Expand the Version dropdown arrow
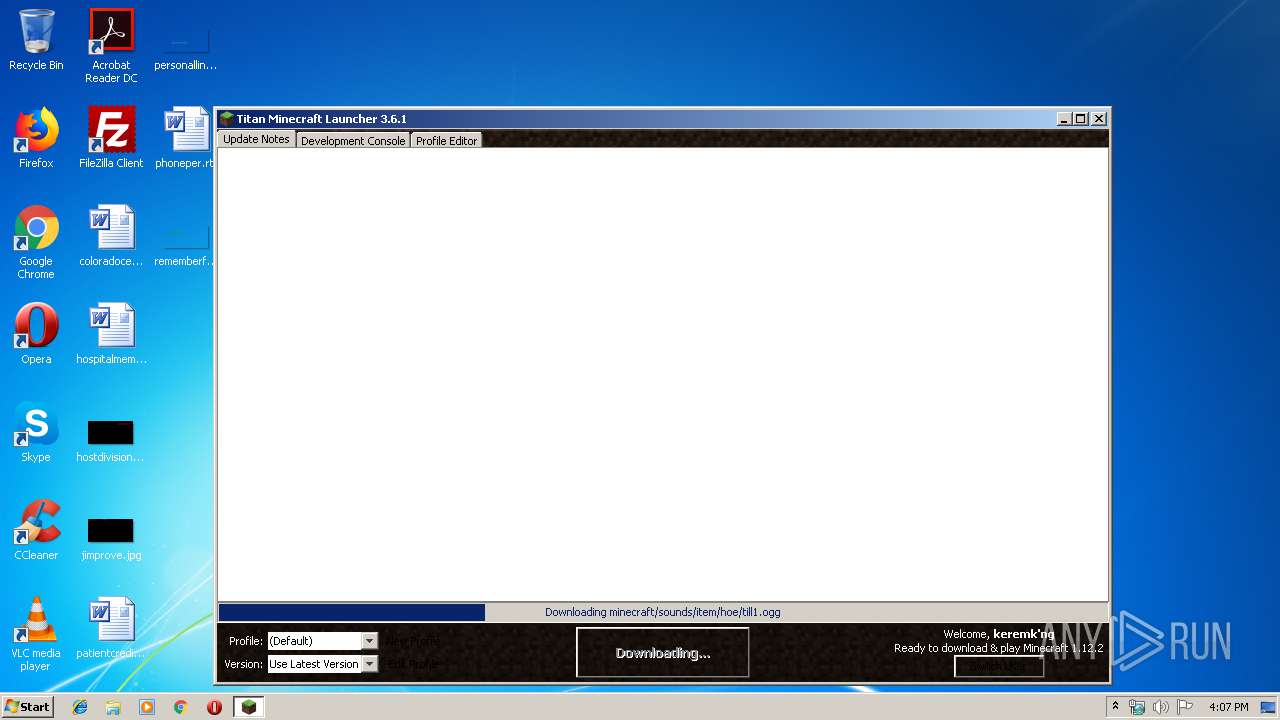 (x=370, y=664)
